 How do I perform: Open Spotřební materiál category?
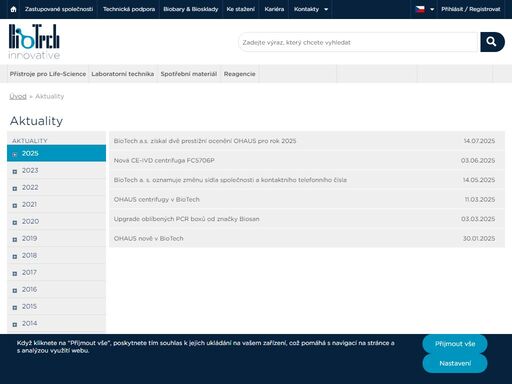[189, 74]
